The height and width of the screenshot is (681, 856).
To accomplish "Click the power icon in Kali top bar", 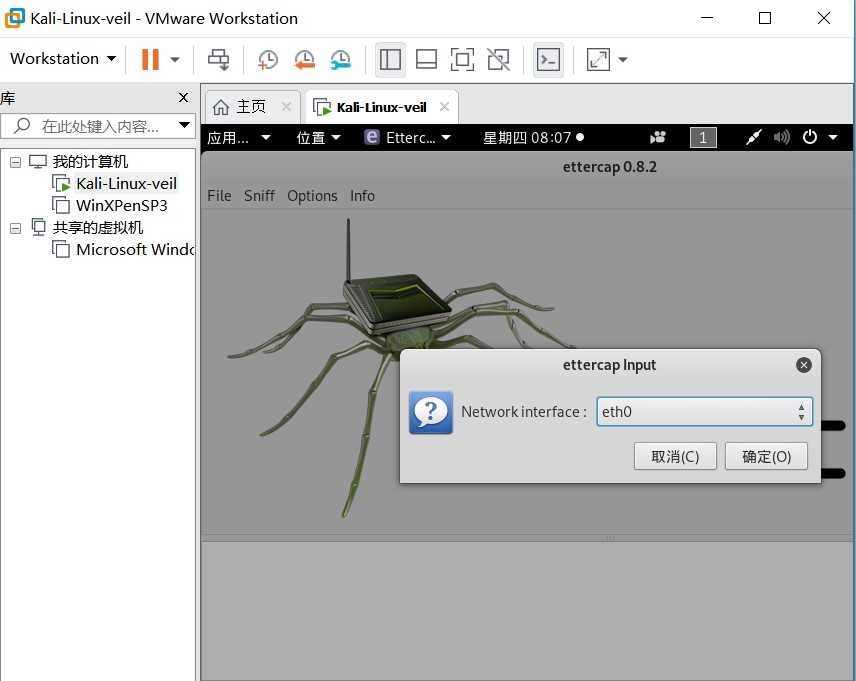I will [810, 137].
